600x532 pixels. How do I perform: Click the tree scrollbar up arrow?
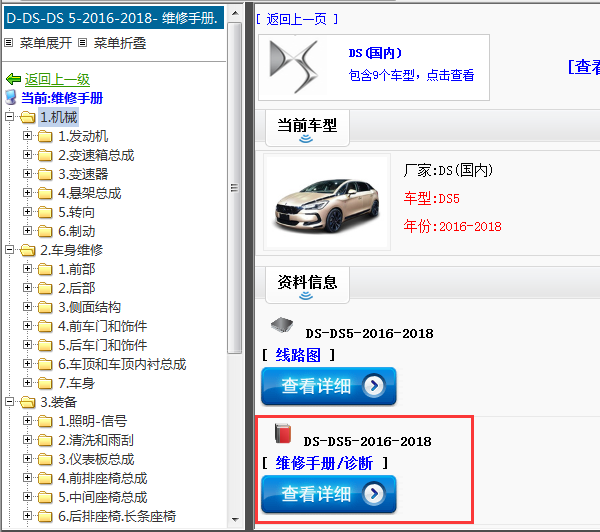point(235,13)
